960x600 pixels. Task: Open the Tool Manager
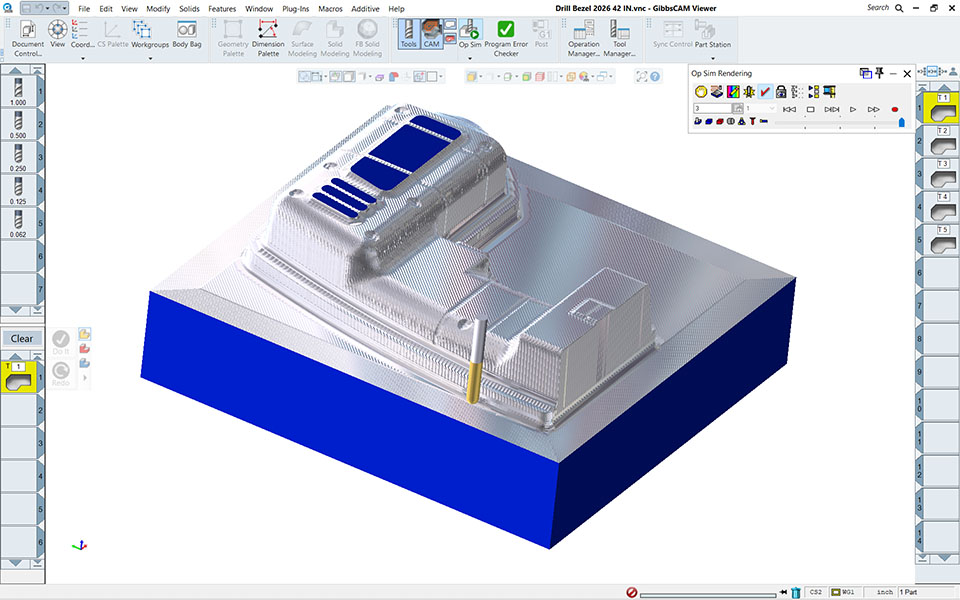[x=619, y=35]
